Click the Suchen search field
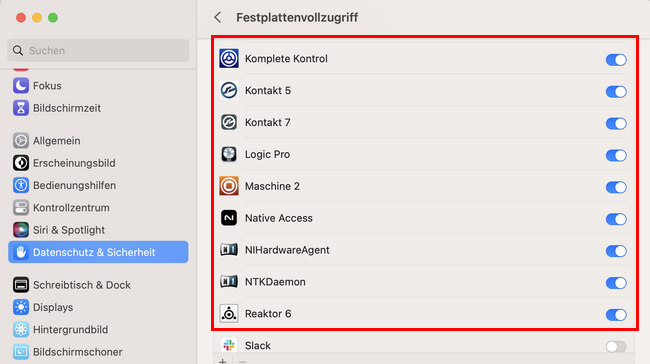This screenshot has height=364, width=650. point(98,51)
